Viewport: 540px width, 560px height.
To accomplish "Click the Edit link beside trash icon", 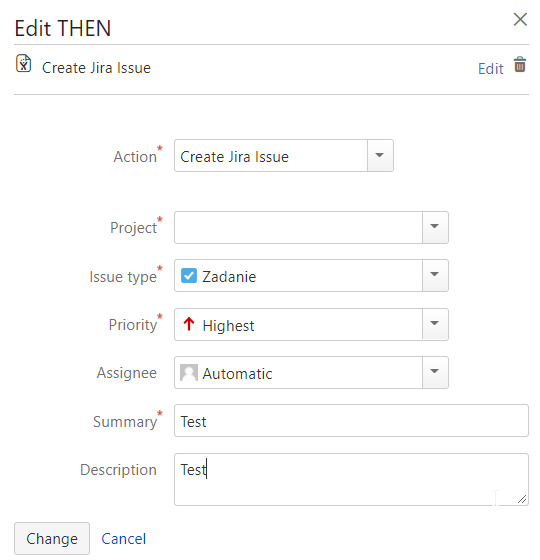I will point(491,69).
